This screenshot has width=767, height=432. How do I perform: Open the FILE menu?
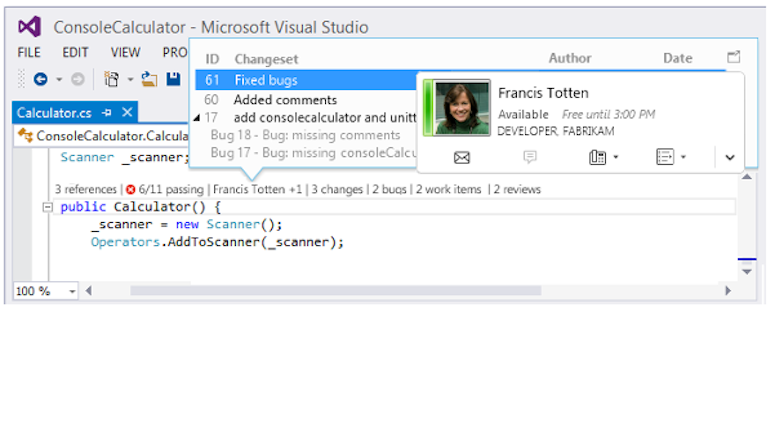tap(29, 52)
